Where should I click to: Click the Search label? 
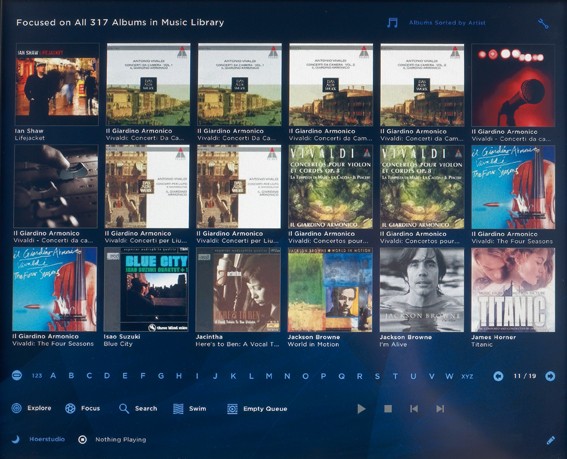coord(146,408)
